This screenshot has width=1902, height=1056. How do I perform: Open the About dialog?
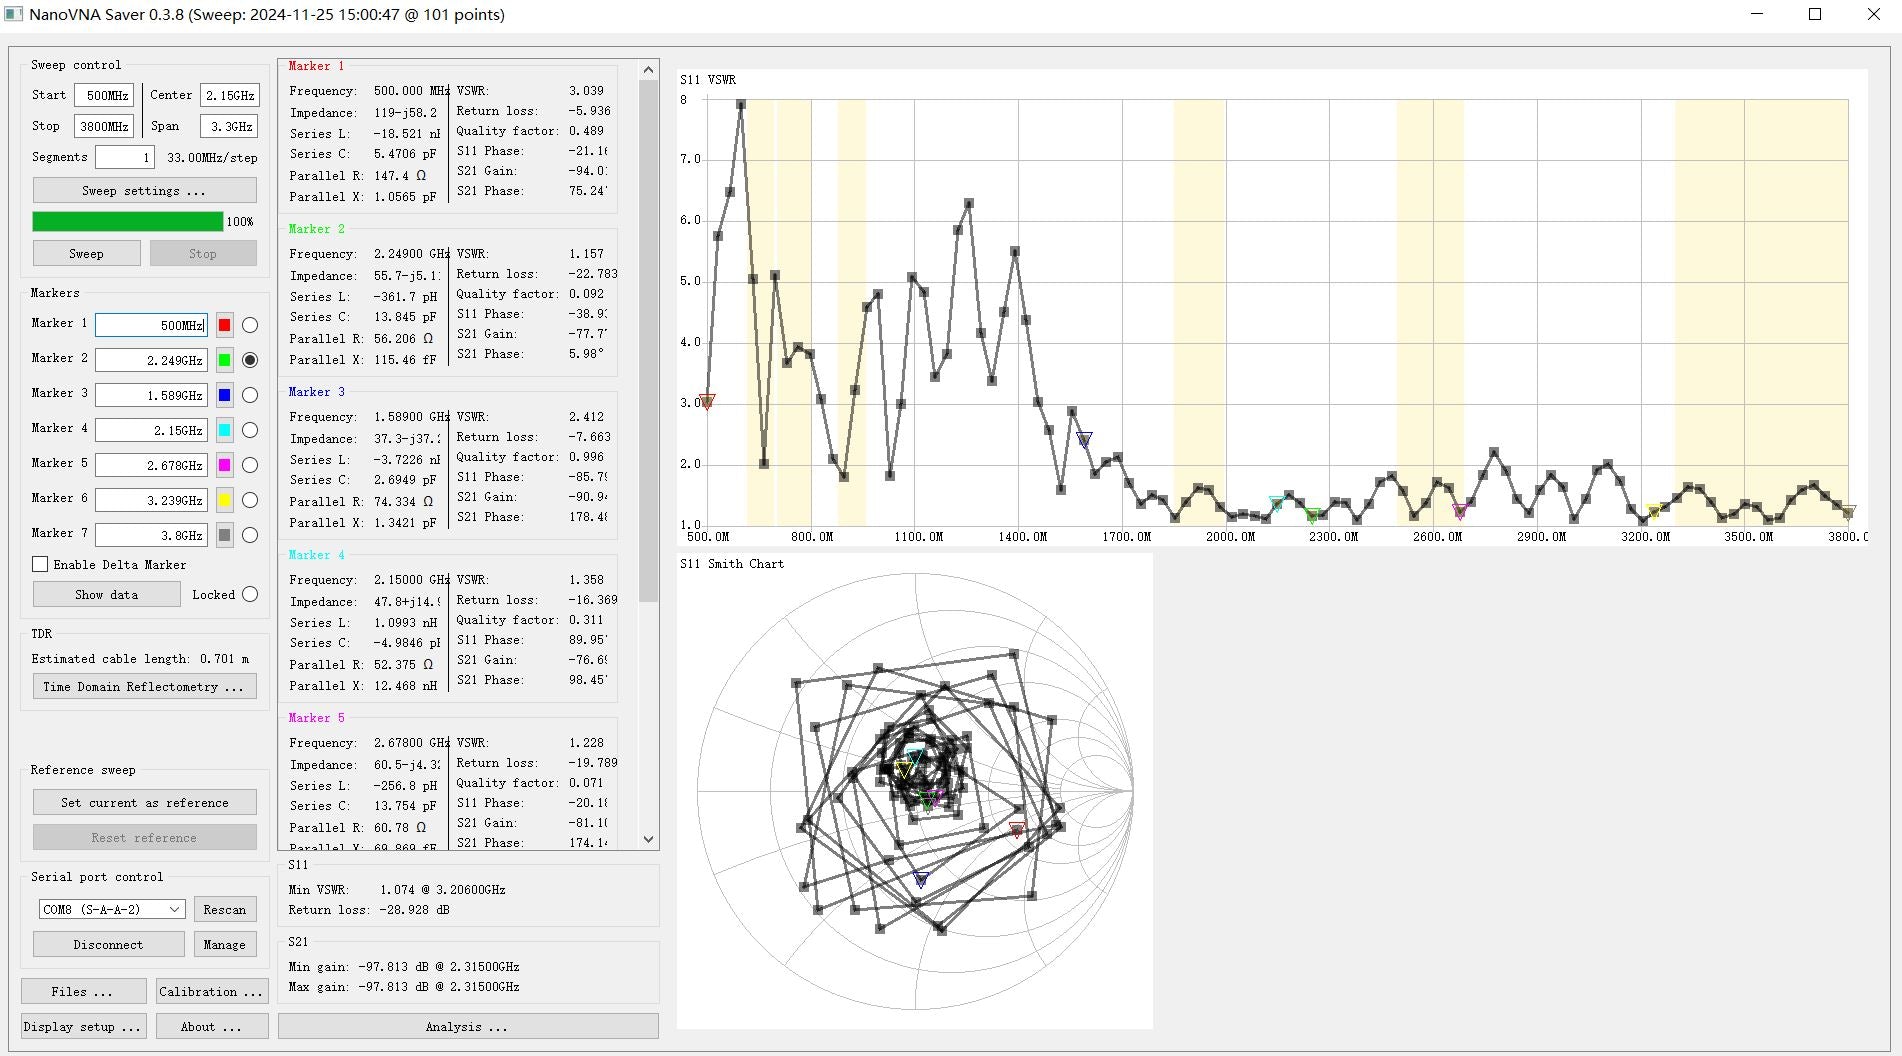[x=212, y=1026]
